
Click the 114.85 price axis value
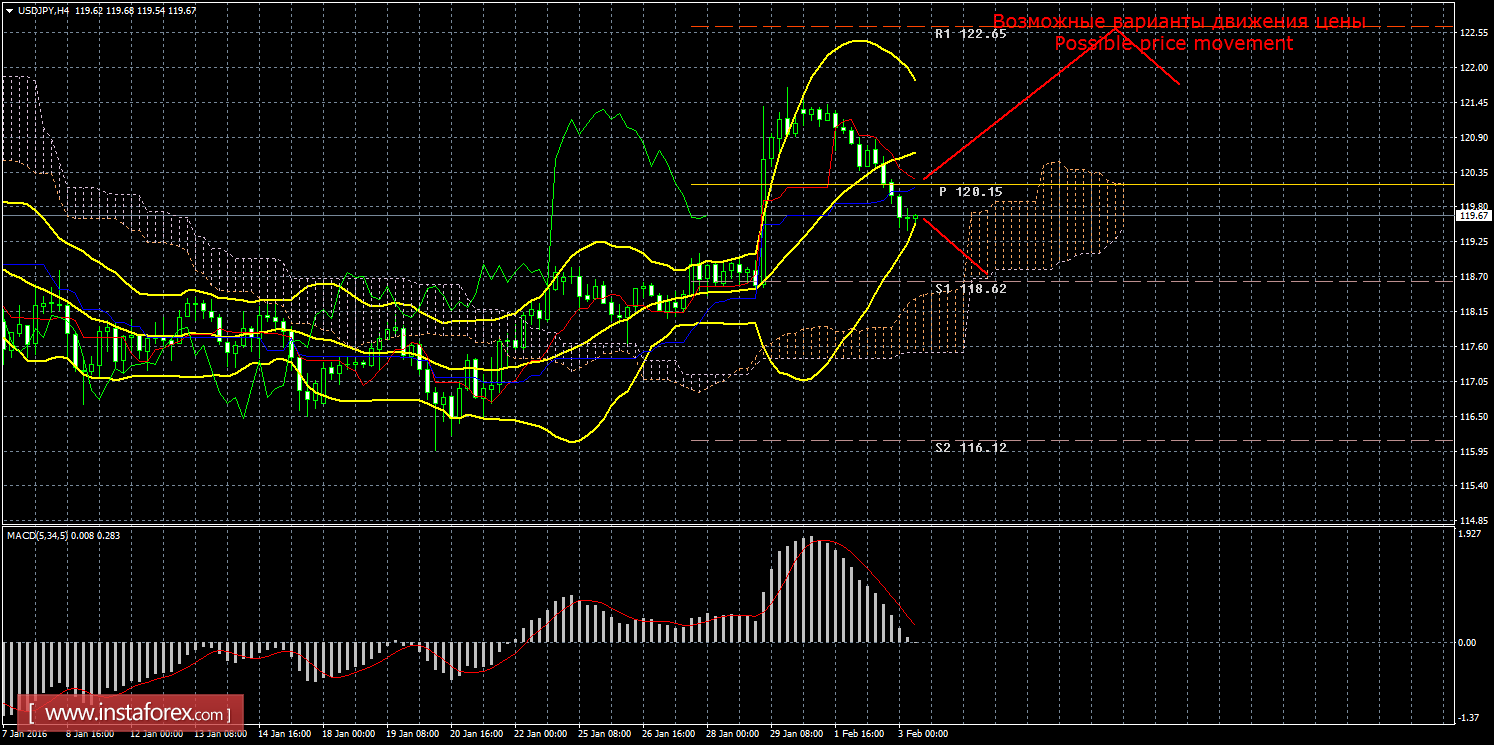1472,521
